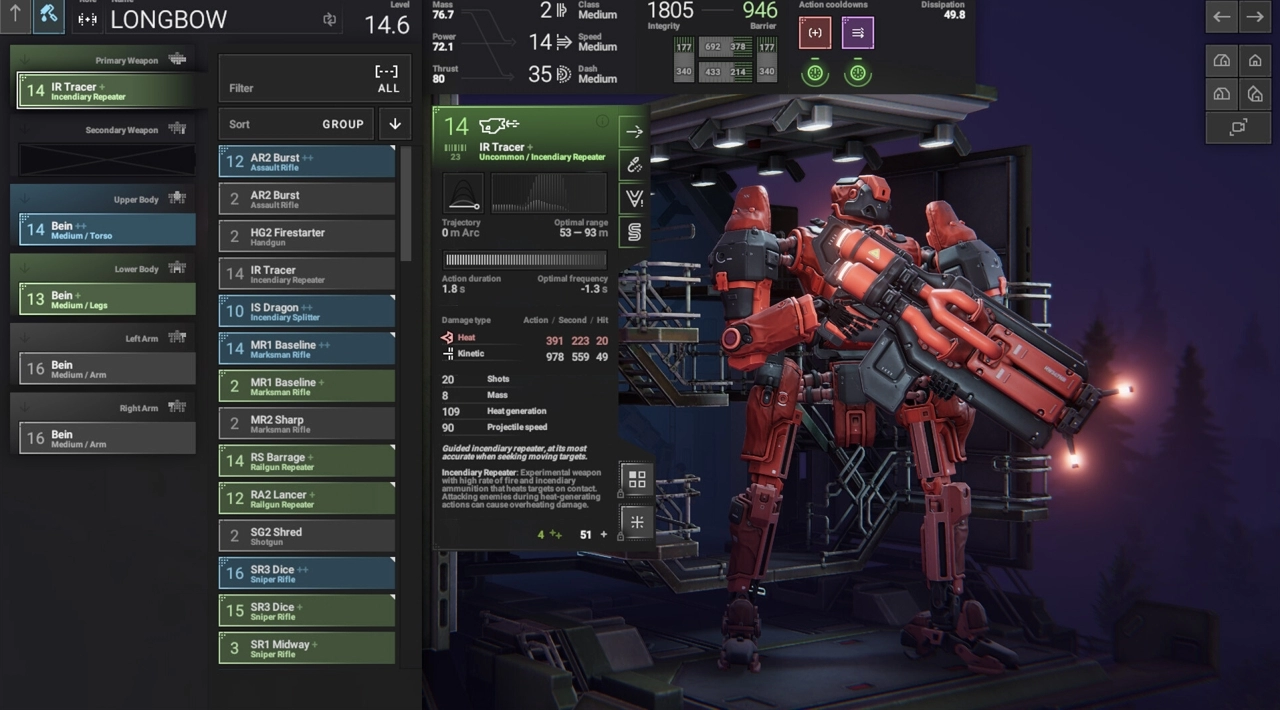The height and width of the screenshot is (710, 1280).
Task: Open the Filter ALL selector
Action: click(x=314, y=79)
